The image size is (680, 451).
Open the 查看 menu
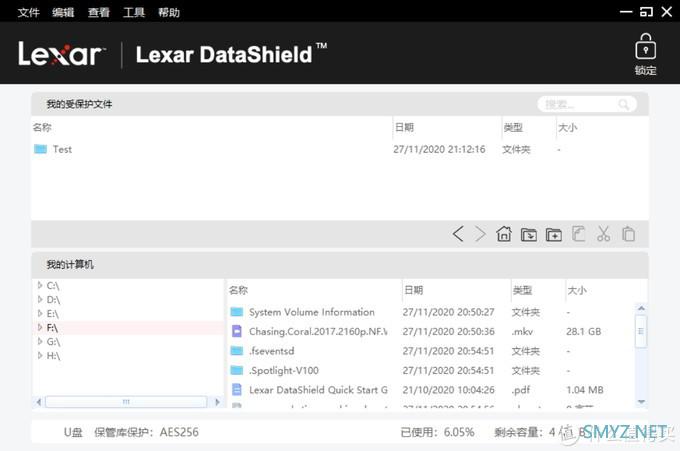coord(99,12)
